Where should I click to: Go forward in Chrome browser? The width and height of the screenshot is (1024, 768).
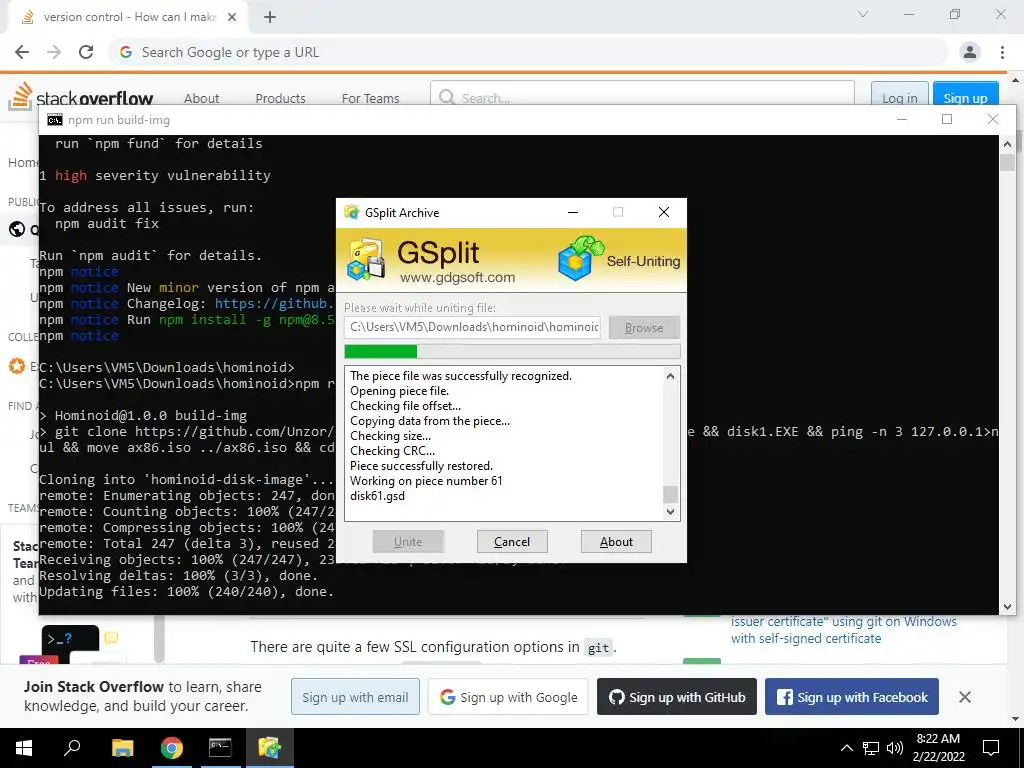tap(54, 52)
